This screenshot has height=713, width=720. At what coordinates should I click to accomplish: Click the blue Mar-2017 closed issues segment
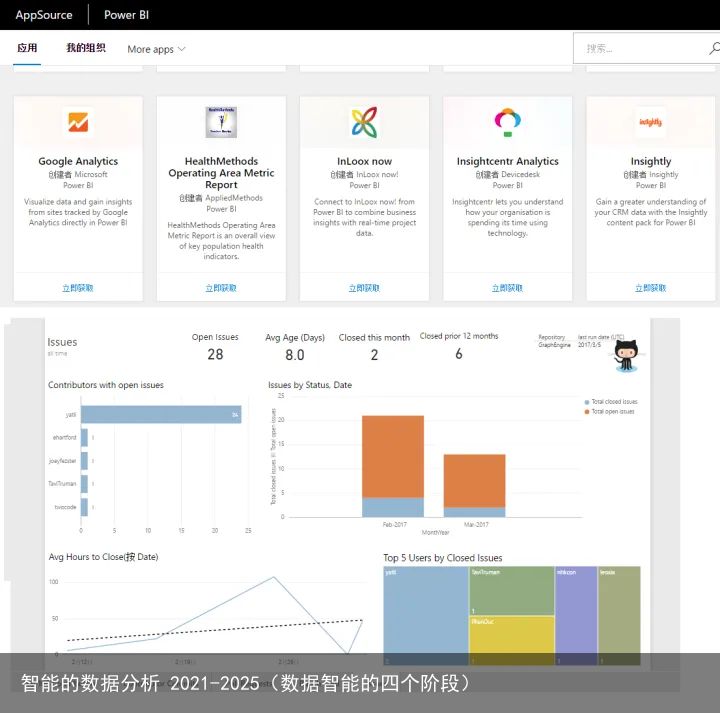[x=474, y=512]
